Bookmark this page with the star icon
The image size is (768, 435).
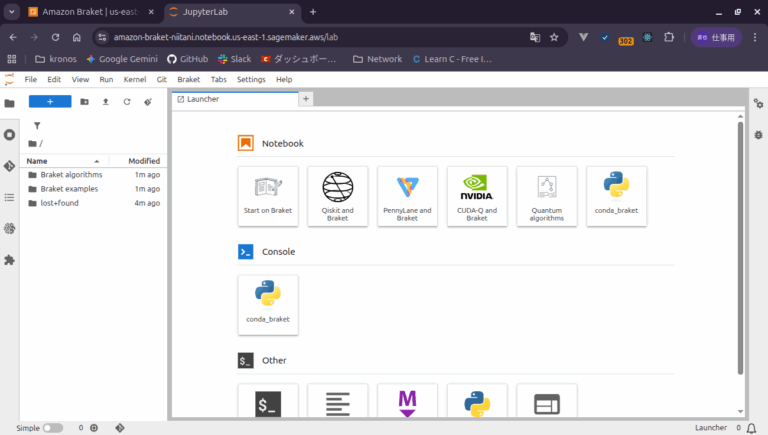554,37
